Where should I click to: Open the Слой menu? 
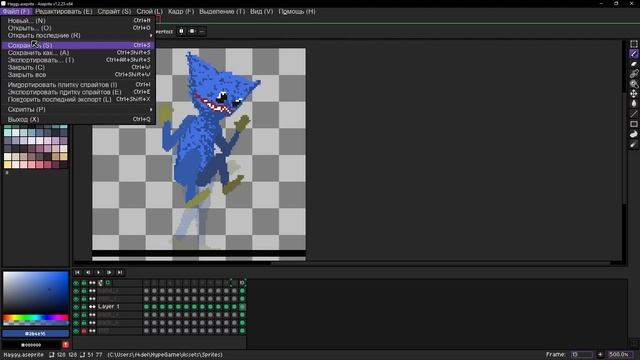(x=149, y=11)
